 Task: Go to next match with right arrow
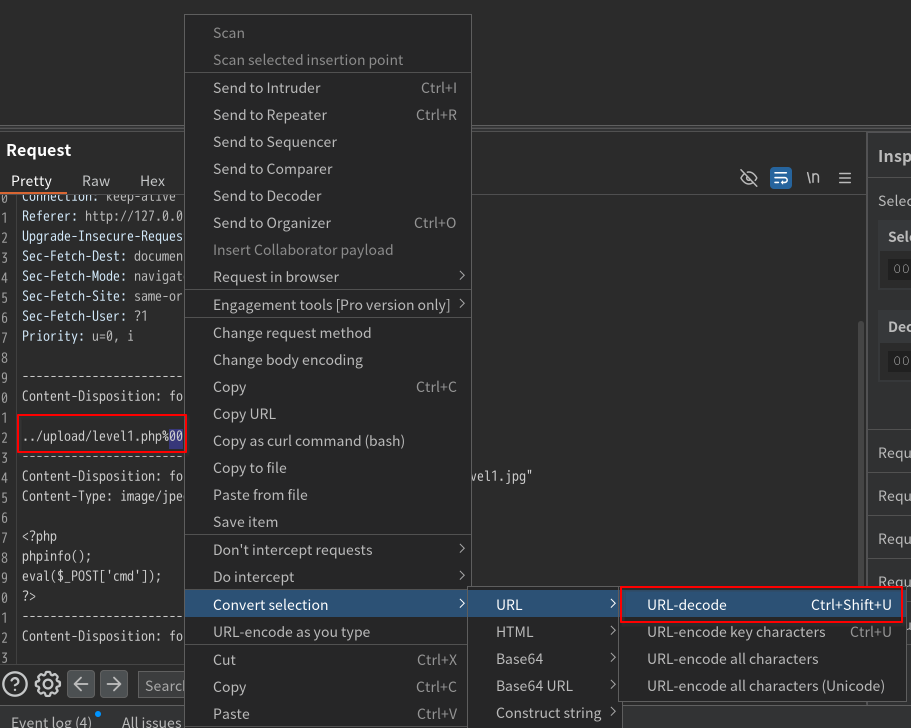click(114, 684)
